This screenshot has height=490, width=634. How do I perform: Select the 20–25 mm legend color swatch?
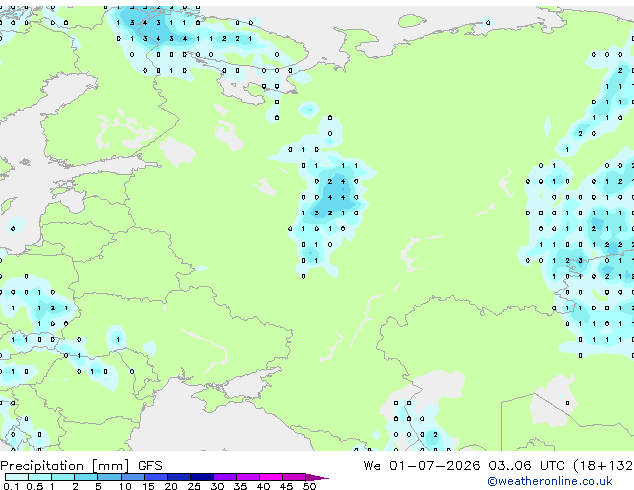tap(179, 477)
